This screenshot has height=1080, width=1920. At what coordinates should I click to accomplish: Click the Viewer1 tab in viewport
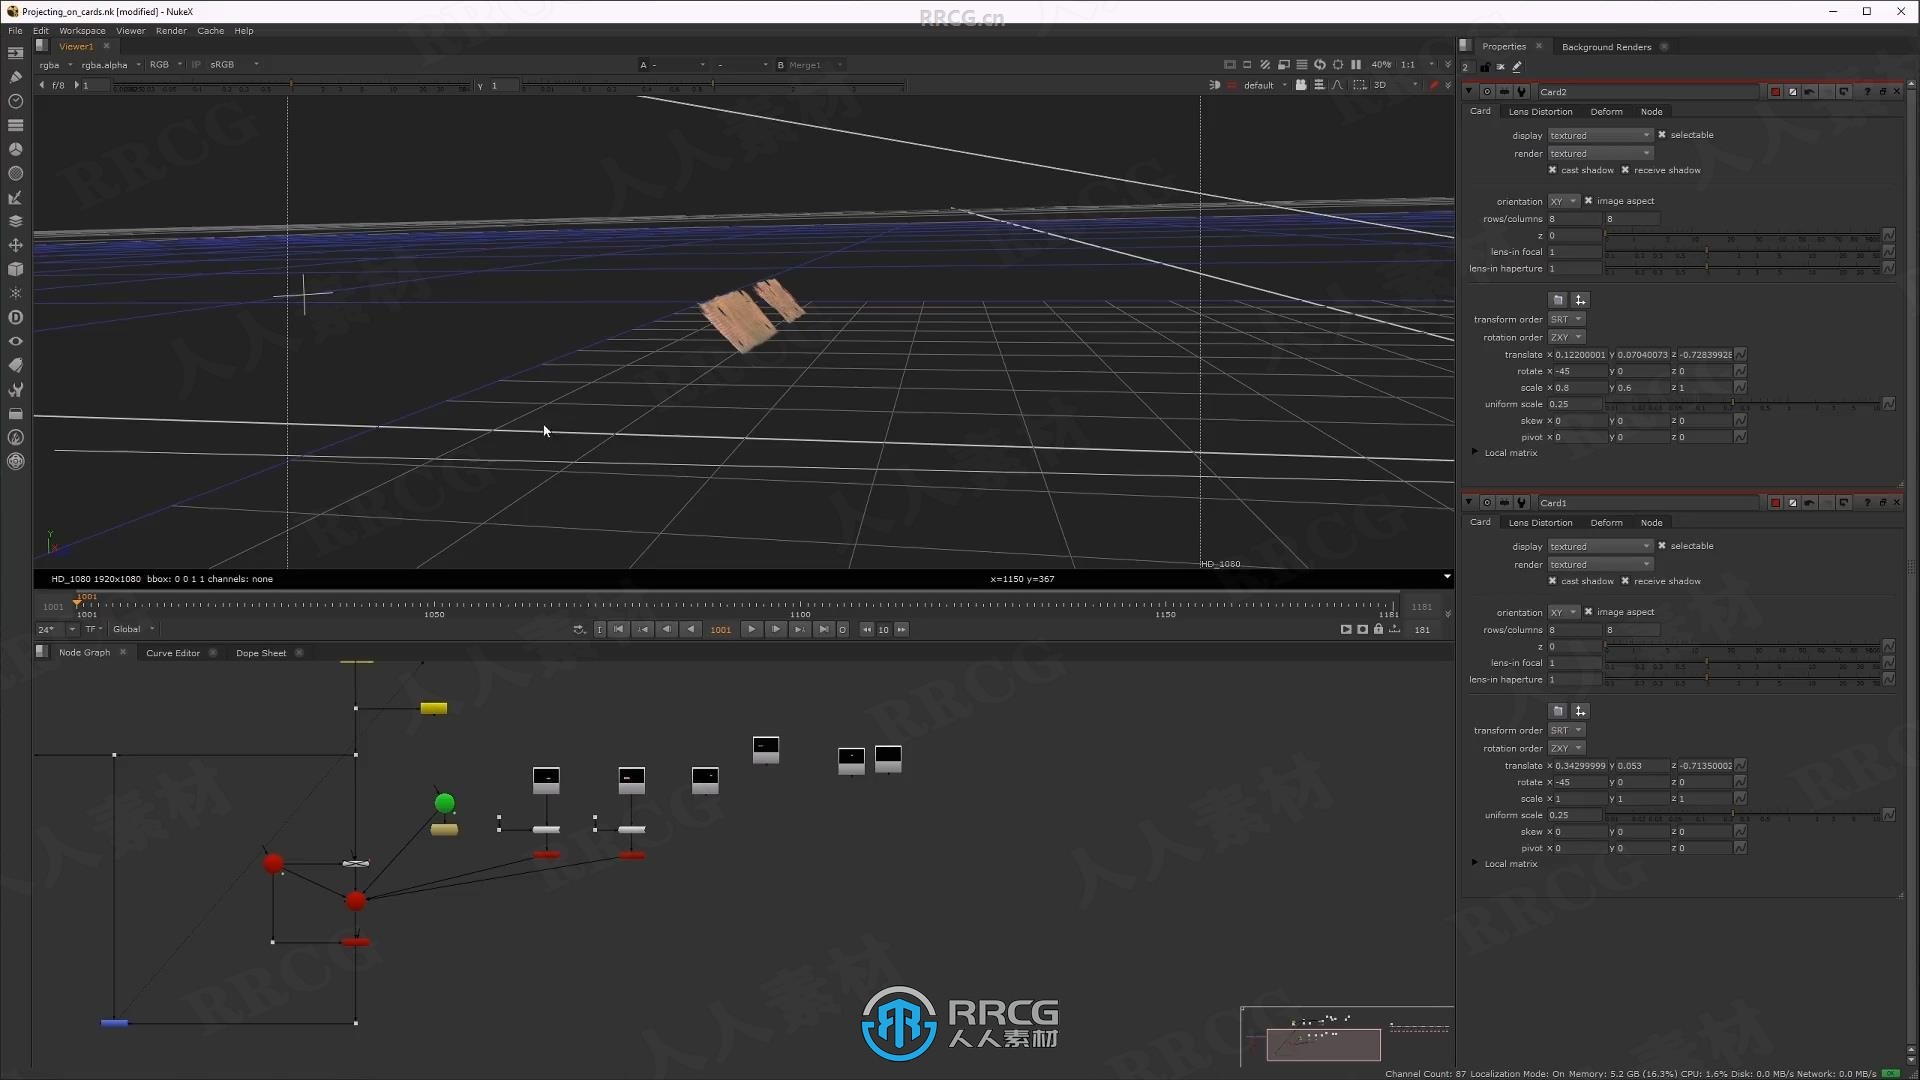tap(74, 46)
